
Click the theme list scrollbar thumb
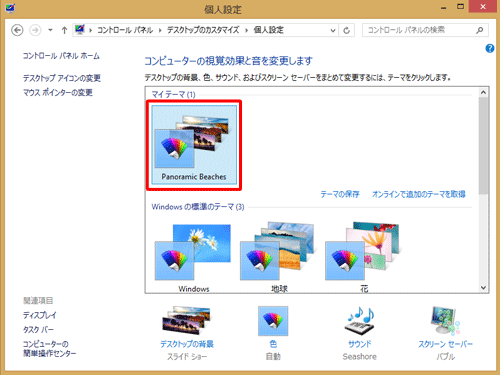[484, 146]
